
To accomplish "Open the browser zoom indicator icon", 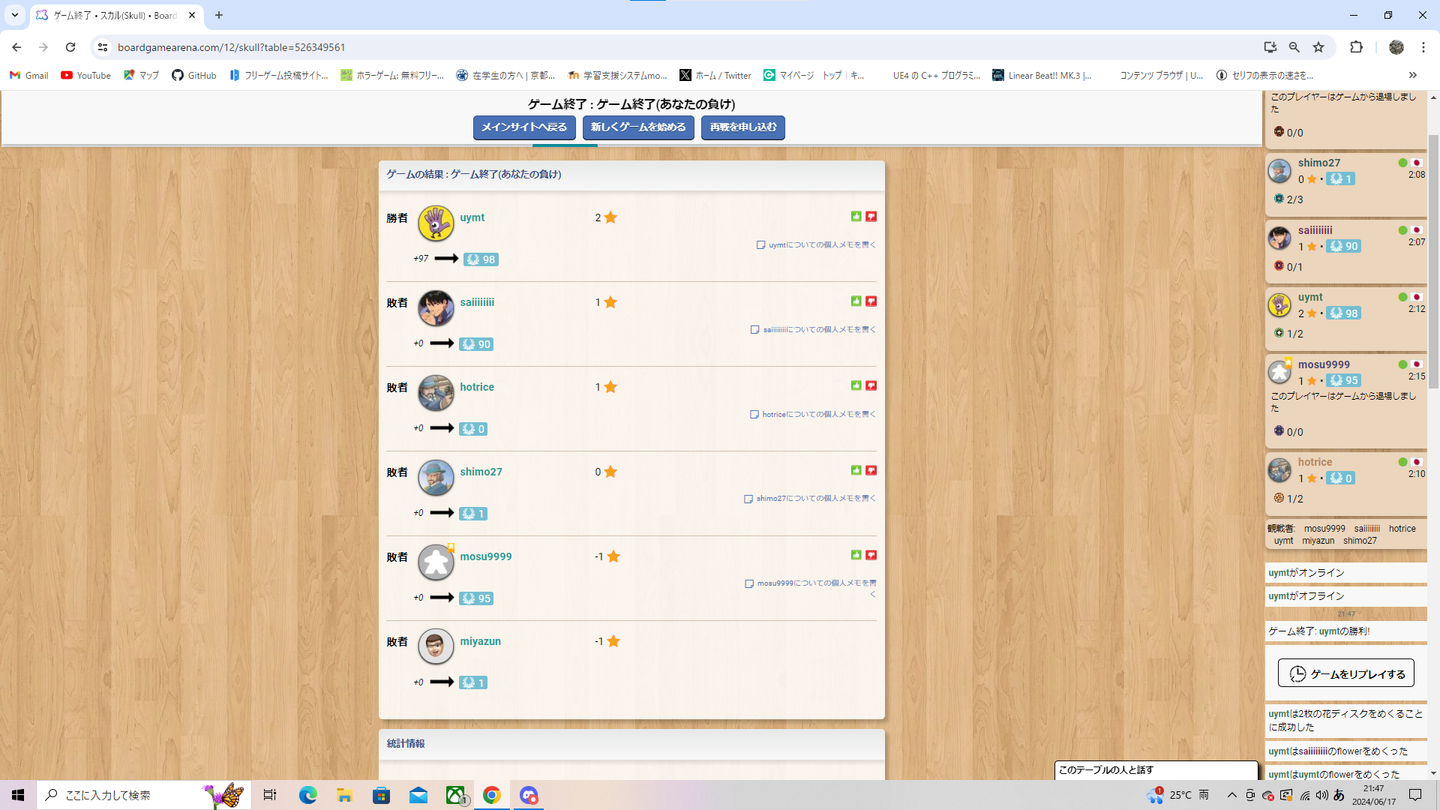I will click(x=1294, y=47).
